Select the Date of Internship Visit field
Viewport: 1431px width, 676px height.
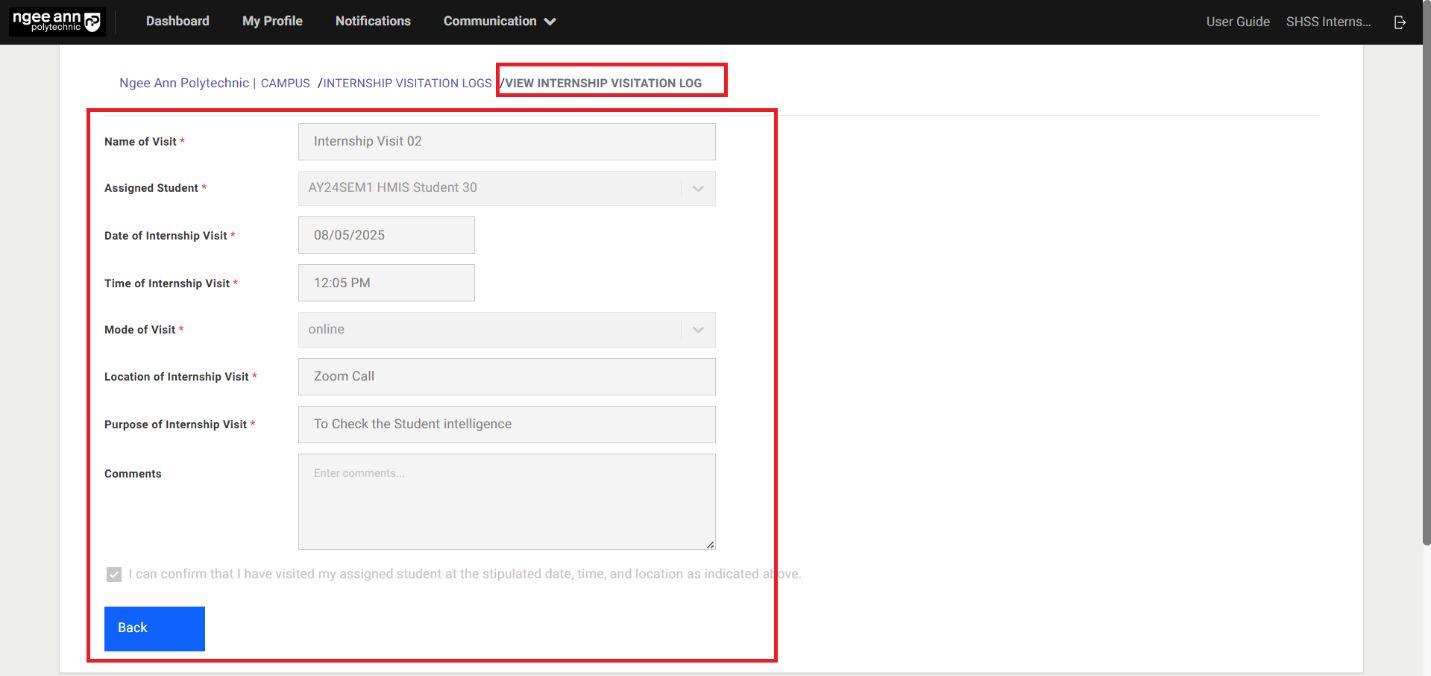(x=386, y=235)
